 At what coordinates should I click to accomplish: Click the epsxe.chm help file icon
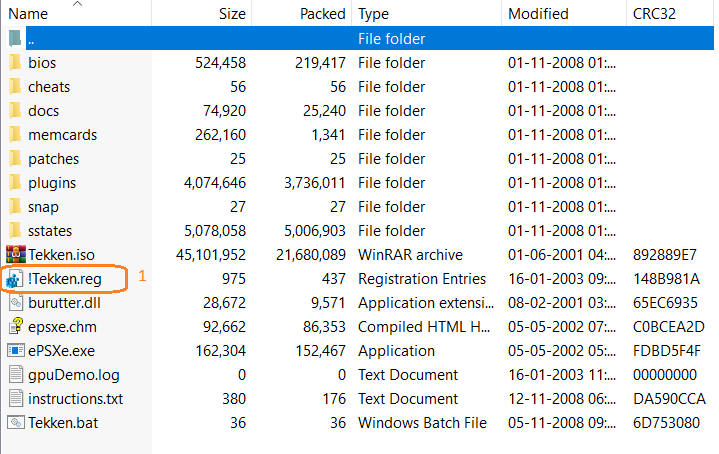[x=15, y=327]
